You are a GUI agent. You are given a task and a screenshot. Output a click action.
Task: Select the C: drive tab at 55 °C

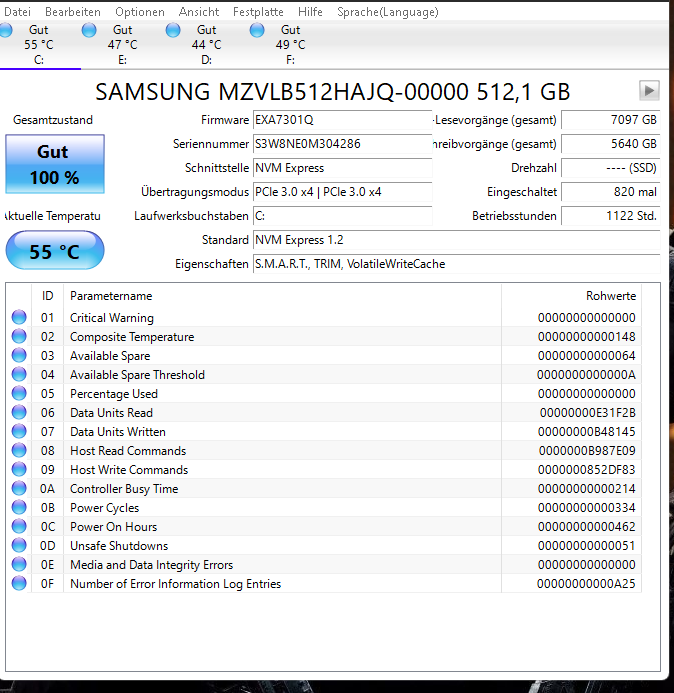pyautogui.click(x=38, y=45)
